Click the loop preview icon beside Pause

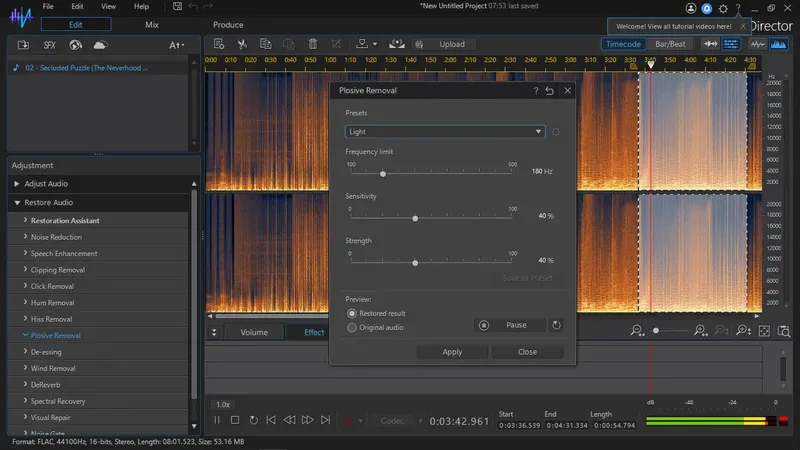557,325
